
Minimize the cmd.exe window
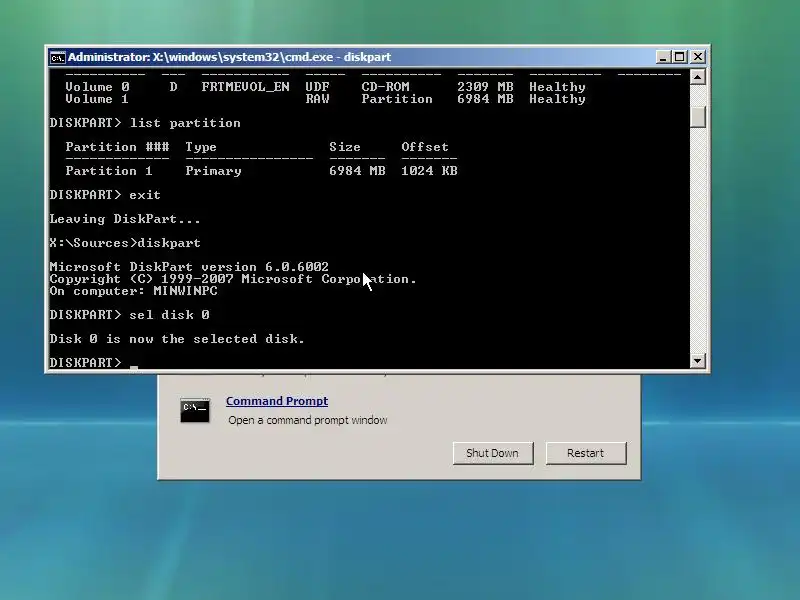pyautogui.click(x=662, y=57)
